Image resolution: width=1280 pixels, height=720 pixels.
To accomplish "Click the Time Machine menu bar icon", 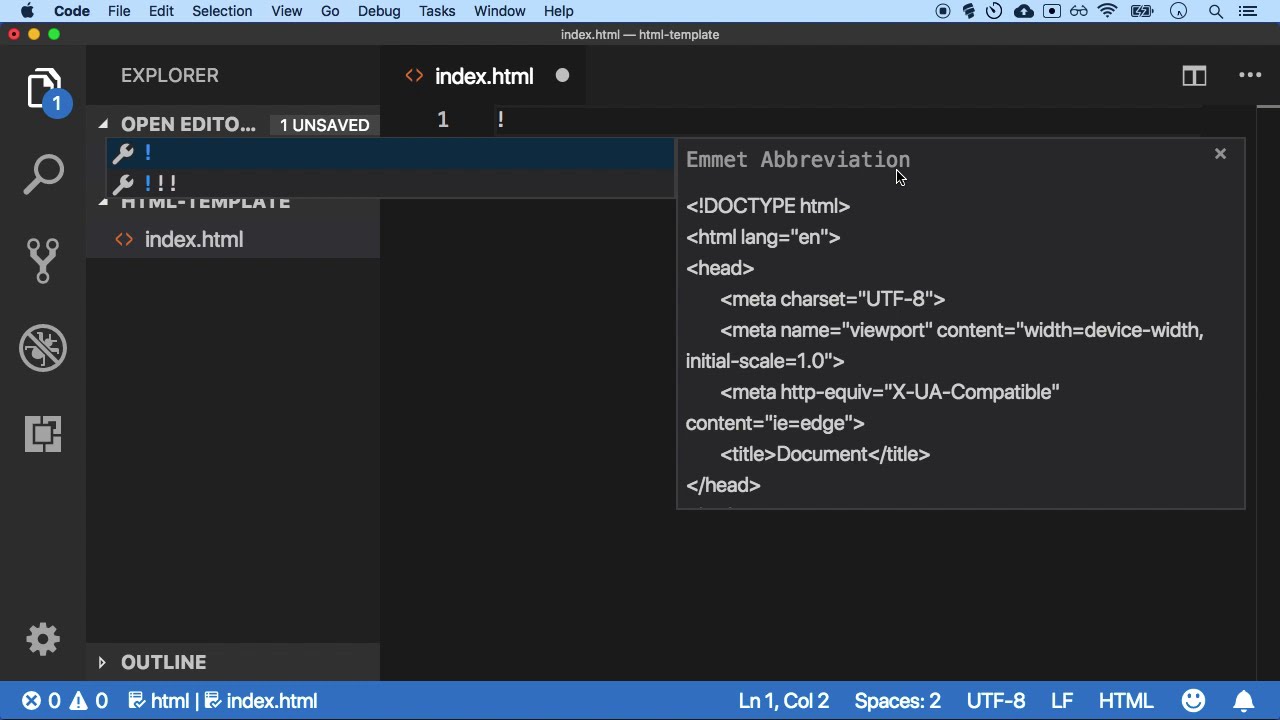I will 994,11.
